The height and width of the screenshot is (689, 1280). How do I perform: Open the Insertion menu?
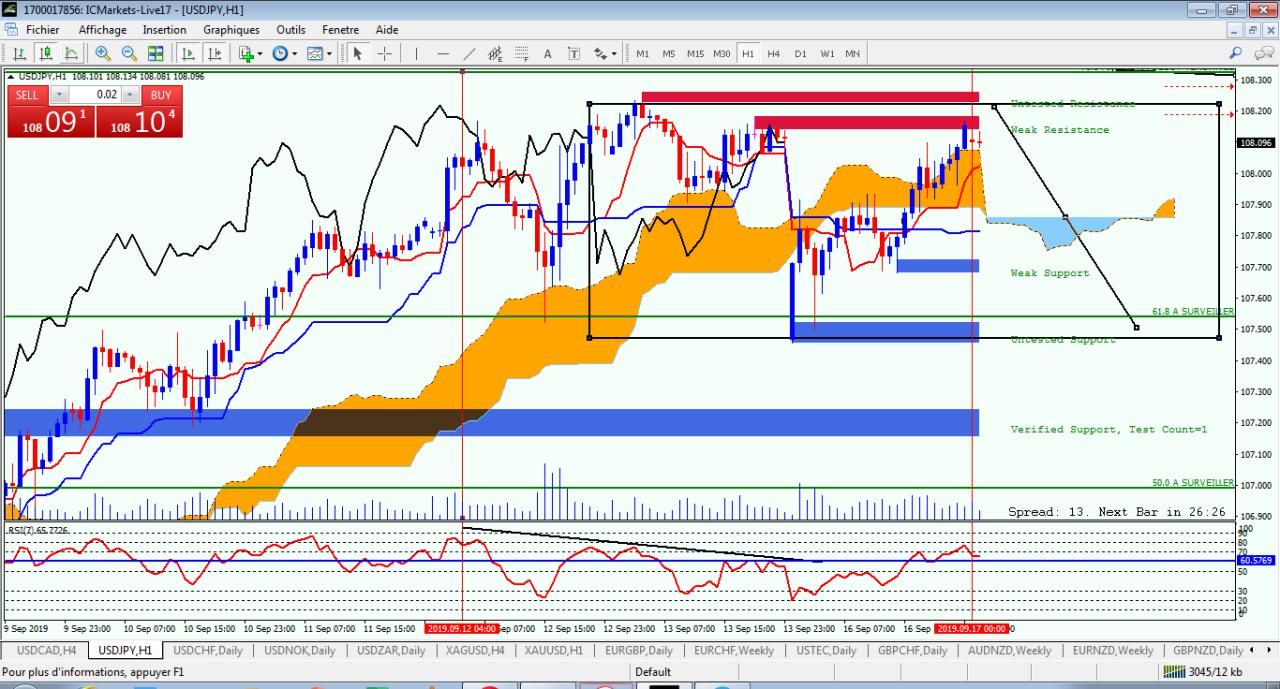(x=164, y=30)
